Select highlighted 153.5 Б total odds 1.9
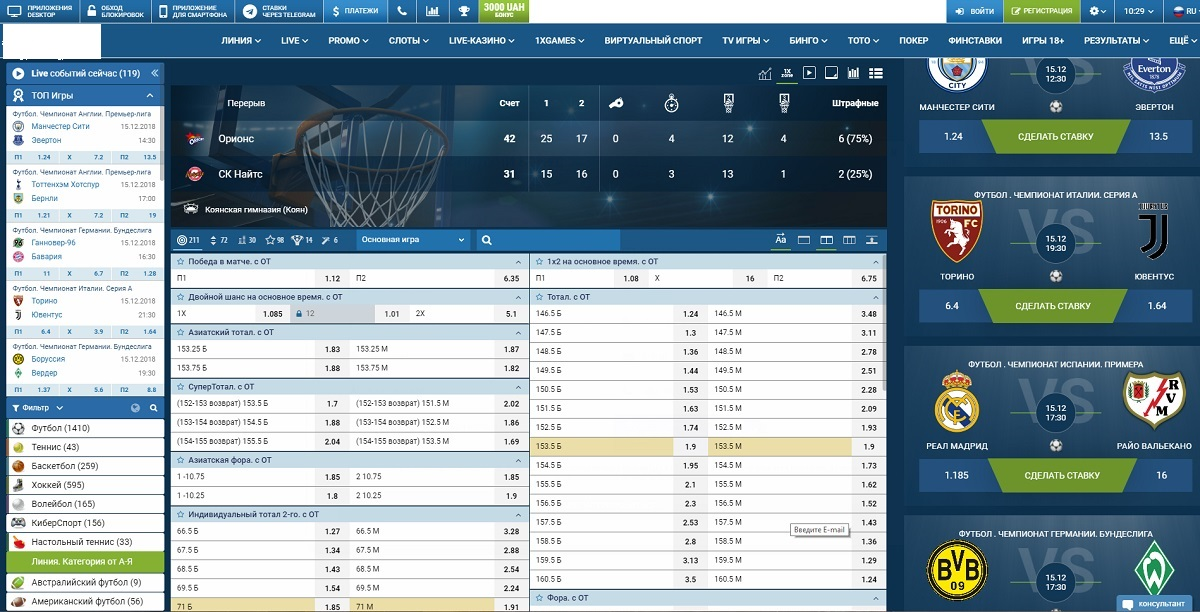The width and height of the screenshot is (1200, 612). click(x=619, y=446)
